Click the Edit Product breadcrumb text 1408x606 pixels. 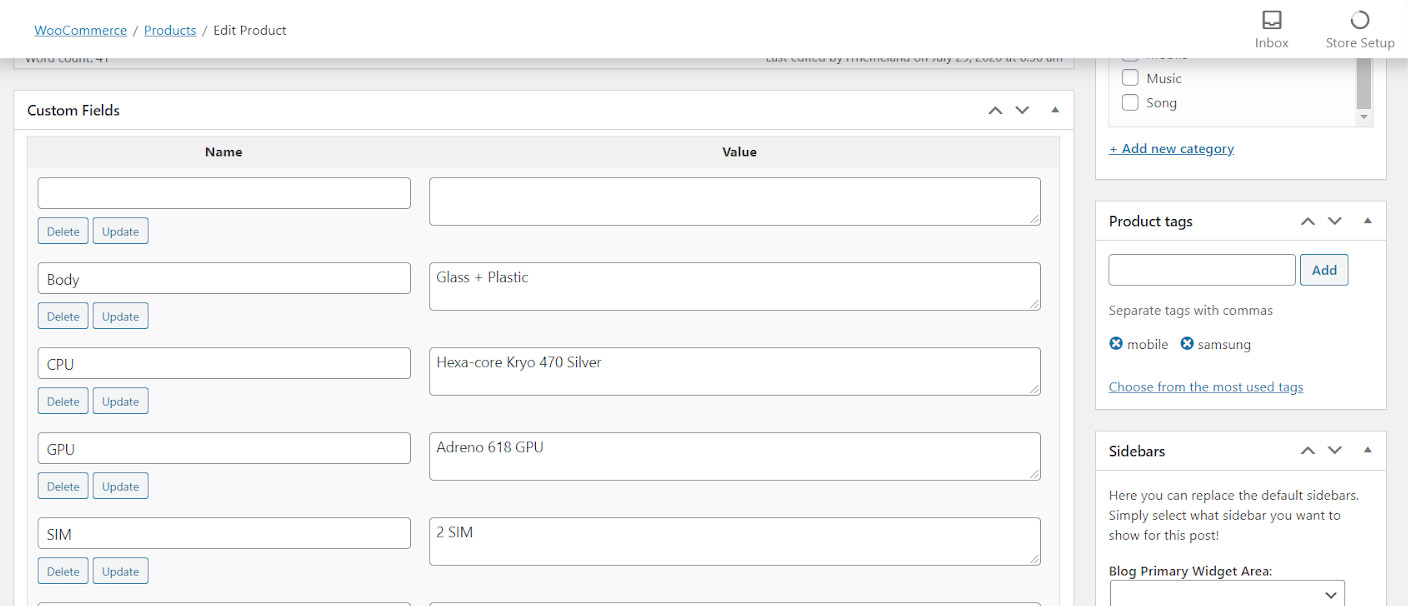pos(250,30)
